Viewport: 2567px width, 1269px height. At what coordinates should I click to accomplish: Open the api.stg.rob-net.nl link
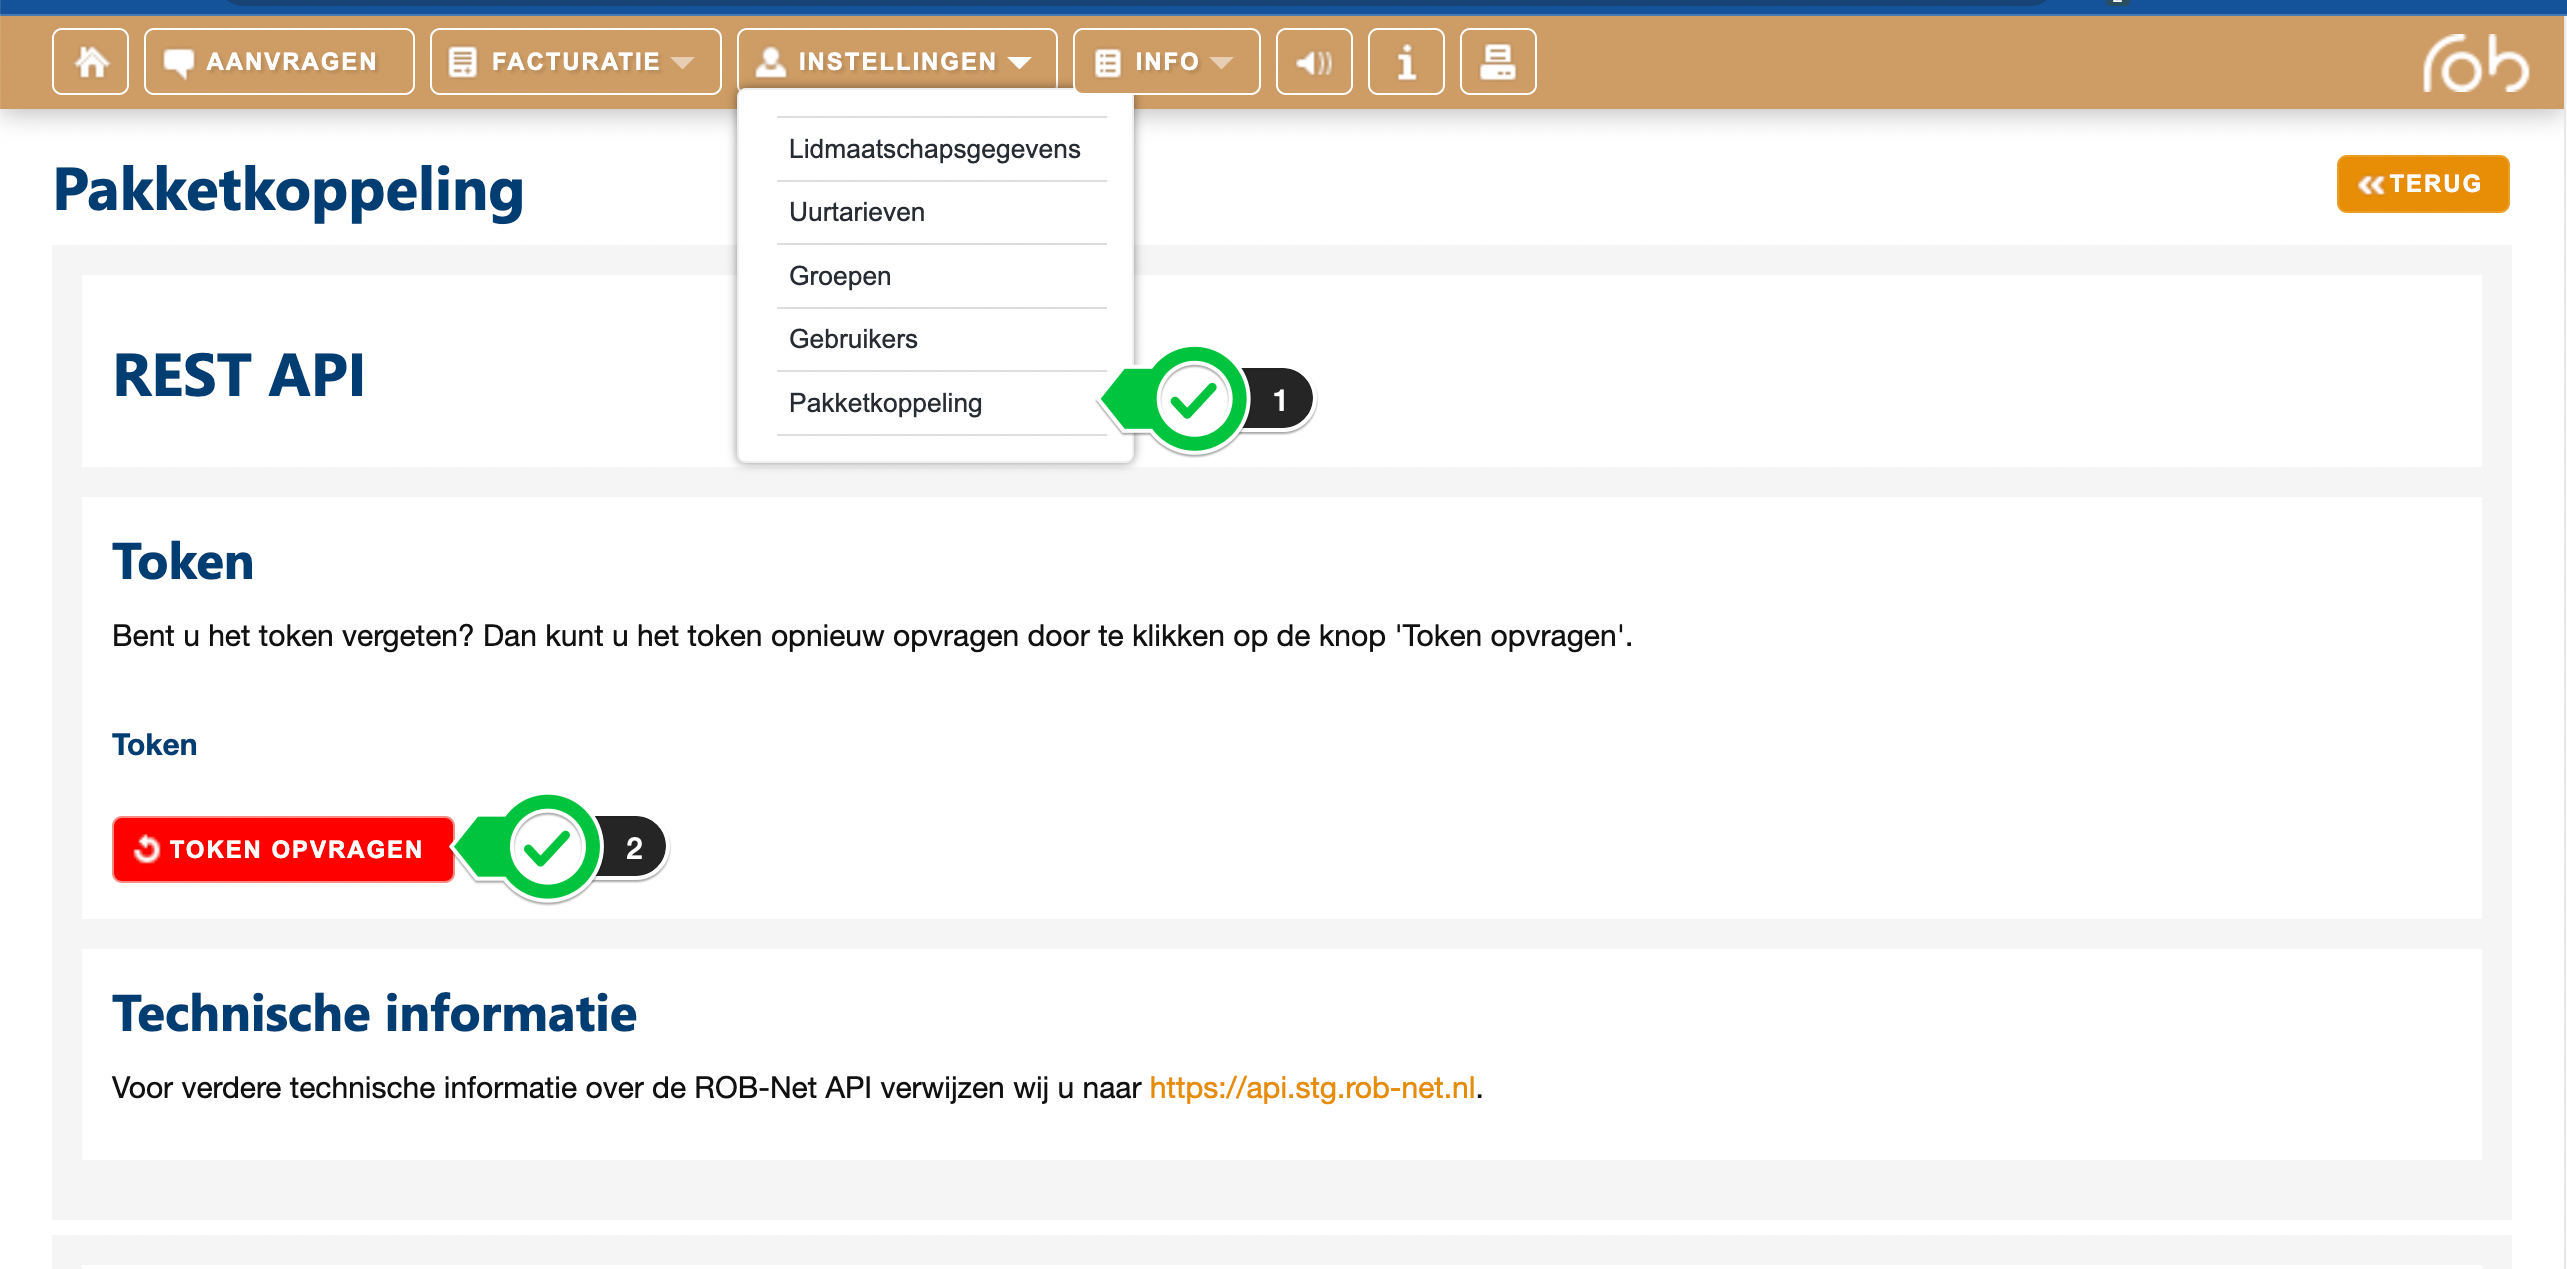pos(1312,1088)
